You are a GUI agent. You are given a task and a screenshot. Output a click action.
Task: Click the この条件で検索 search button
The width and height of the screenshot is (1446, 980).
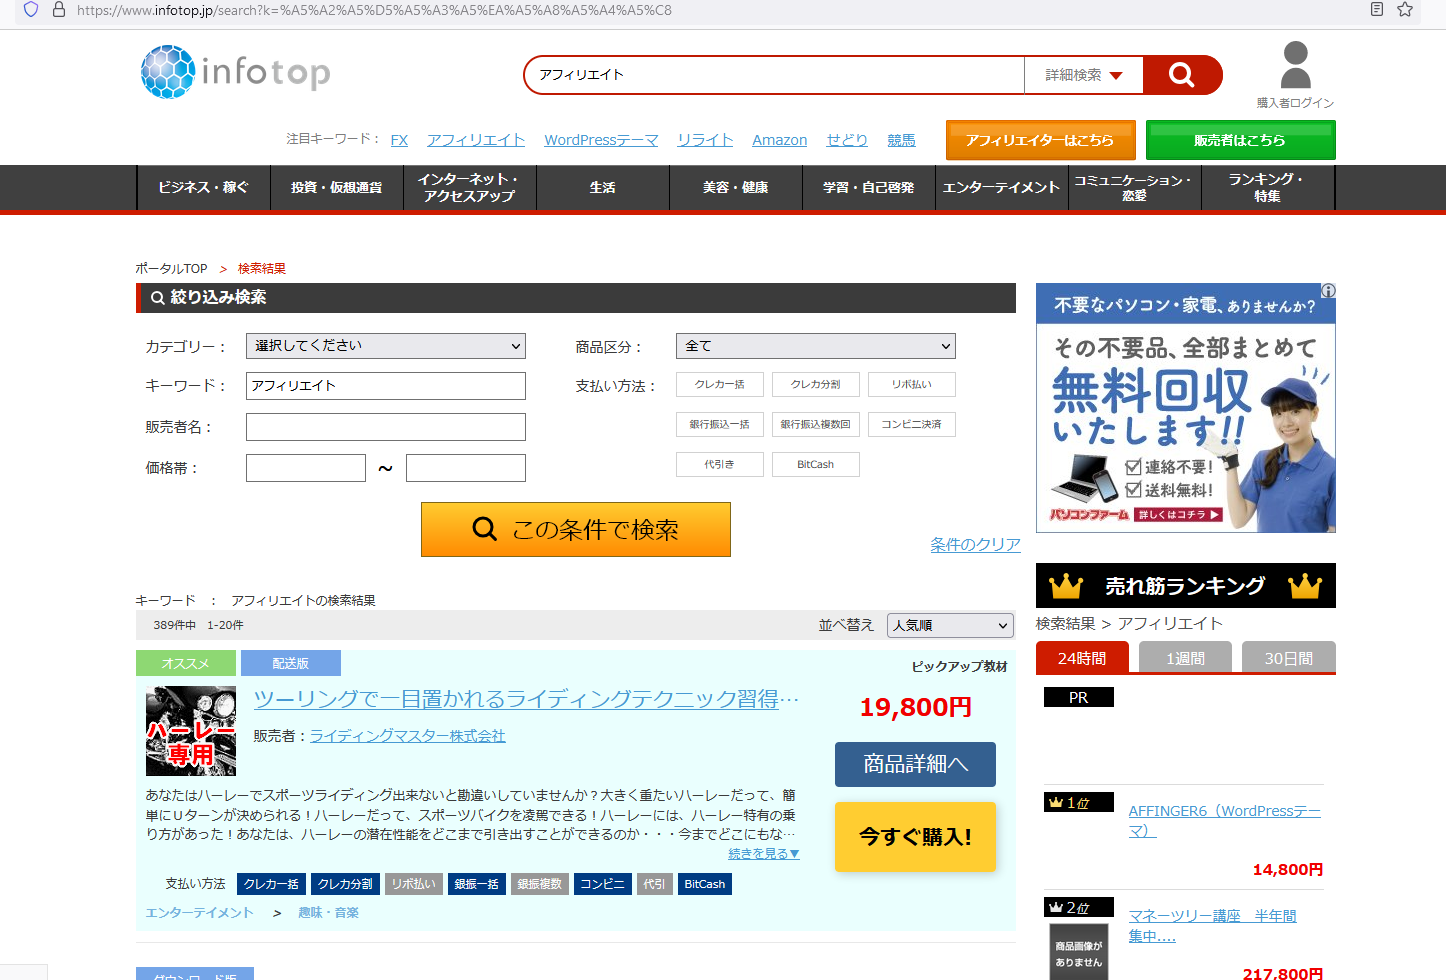(575, 529)
